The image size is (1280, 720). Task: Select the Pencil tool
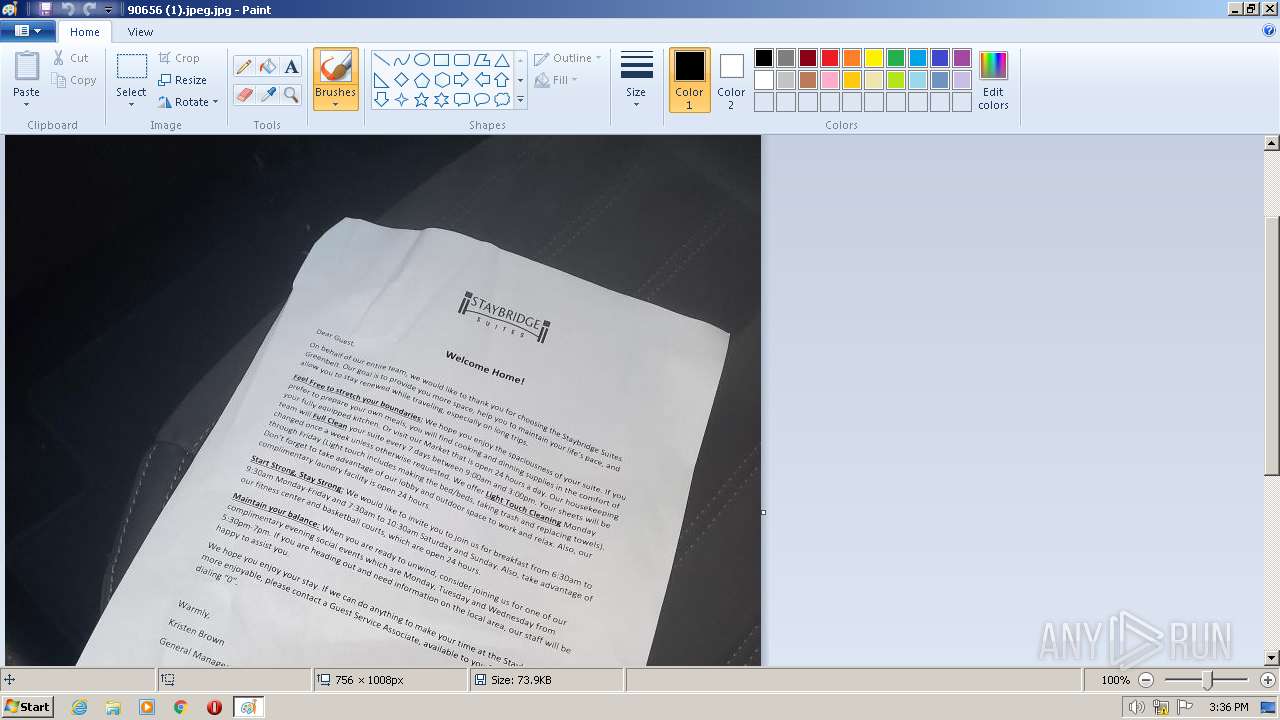pyautogui.click(x=244, y=67)
